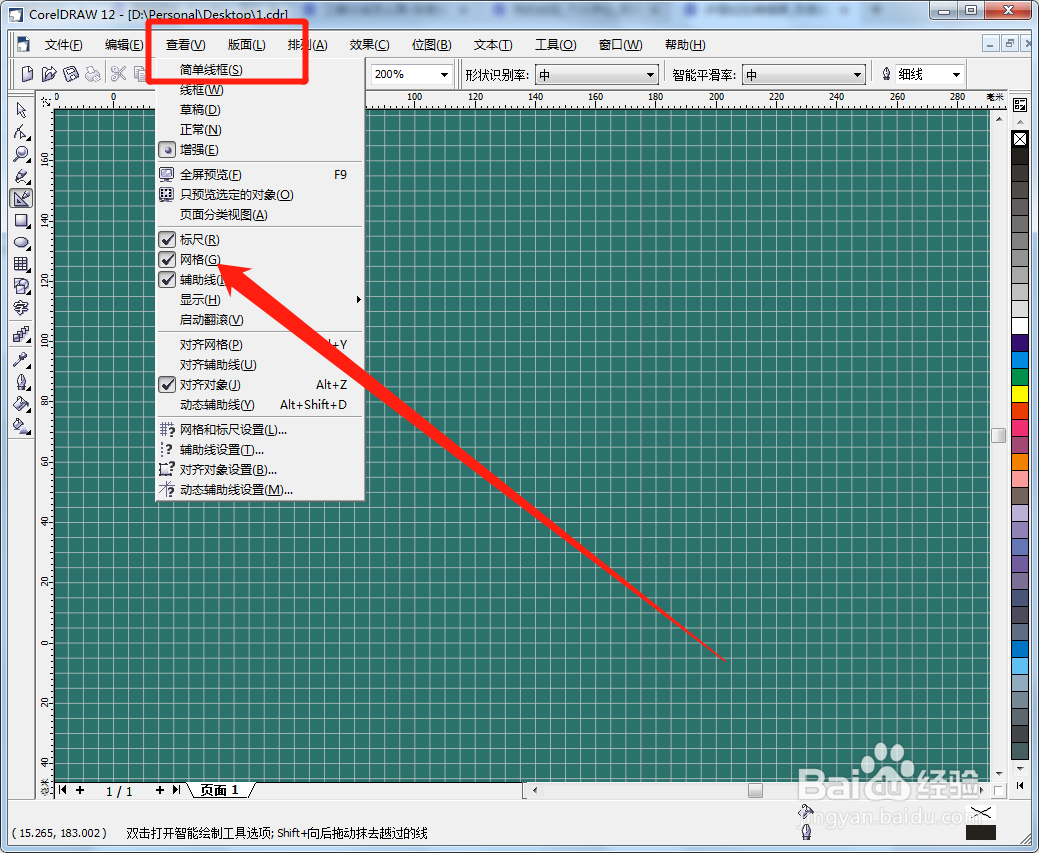Click add page plus icon after page counter
Screen dimensions: 1039x853
pyautogui.click(x=160, y=789)
